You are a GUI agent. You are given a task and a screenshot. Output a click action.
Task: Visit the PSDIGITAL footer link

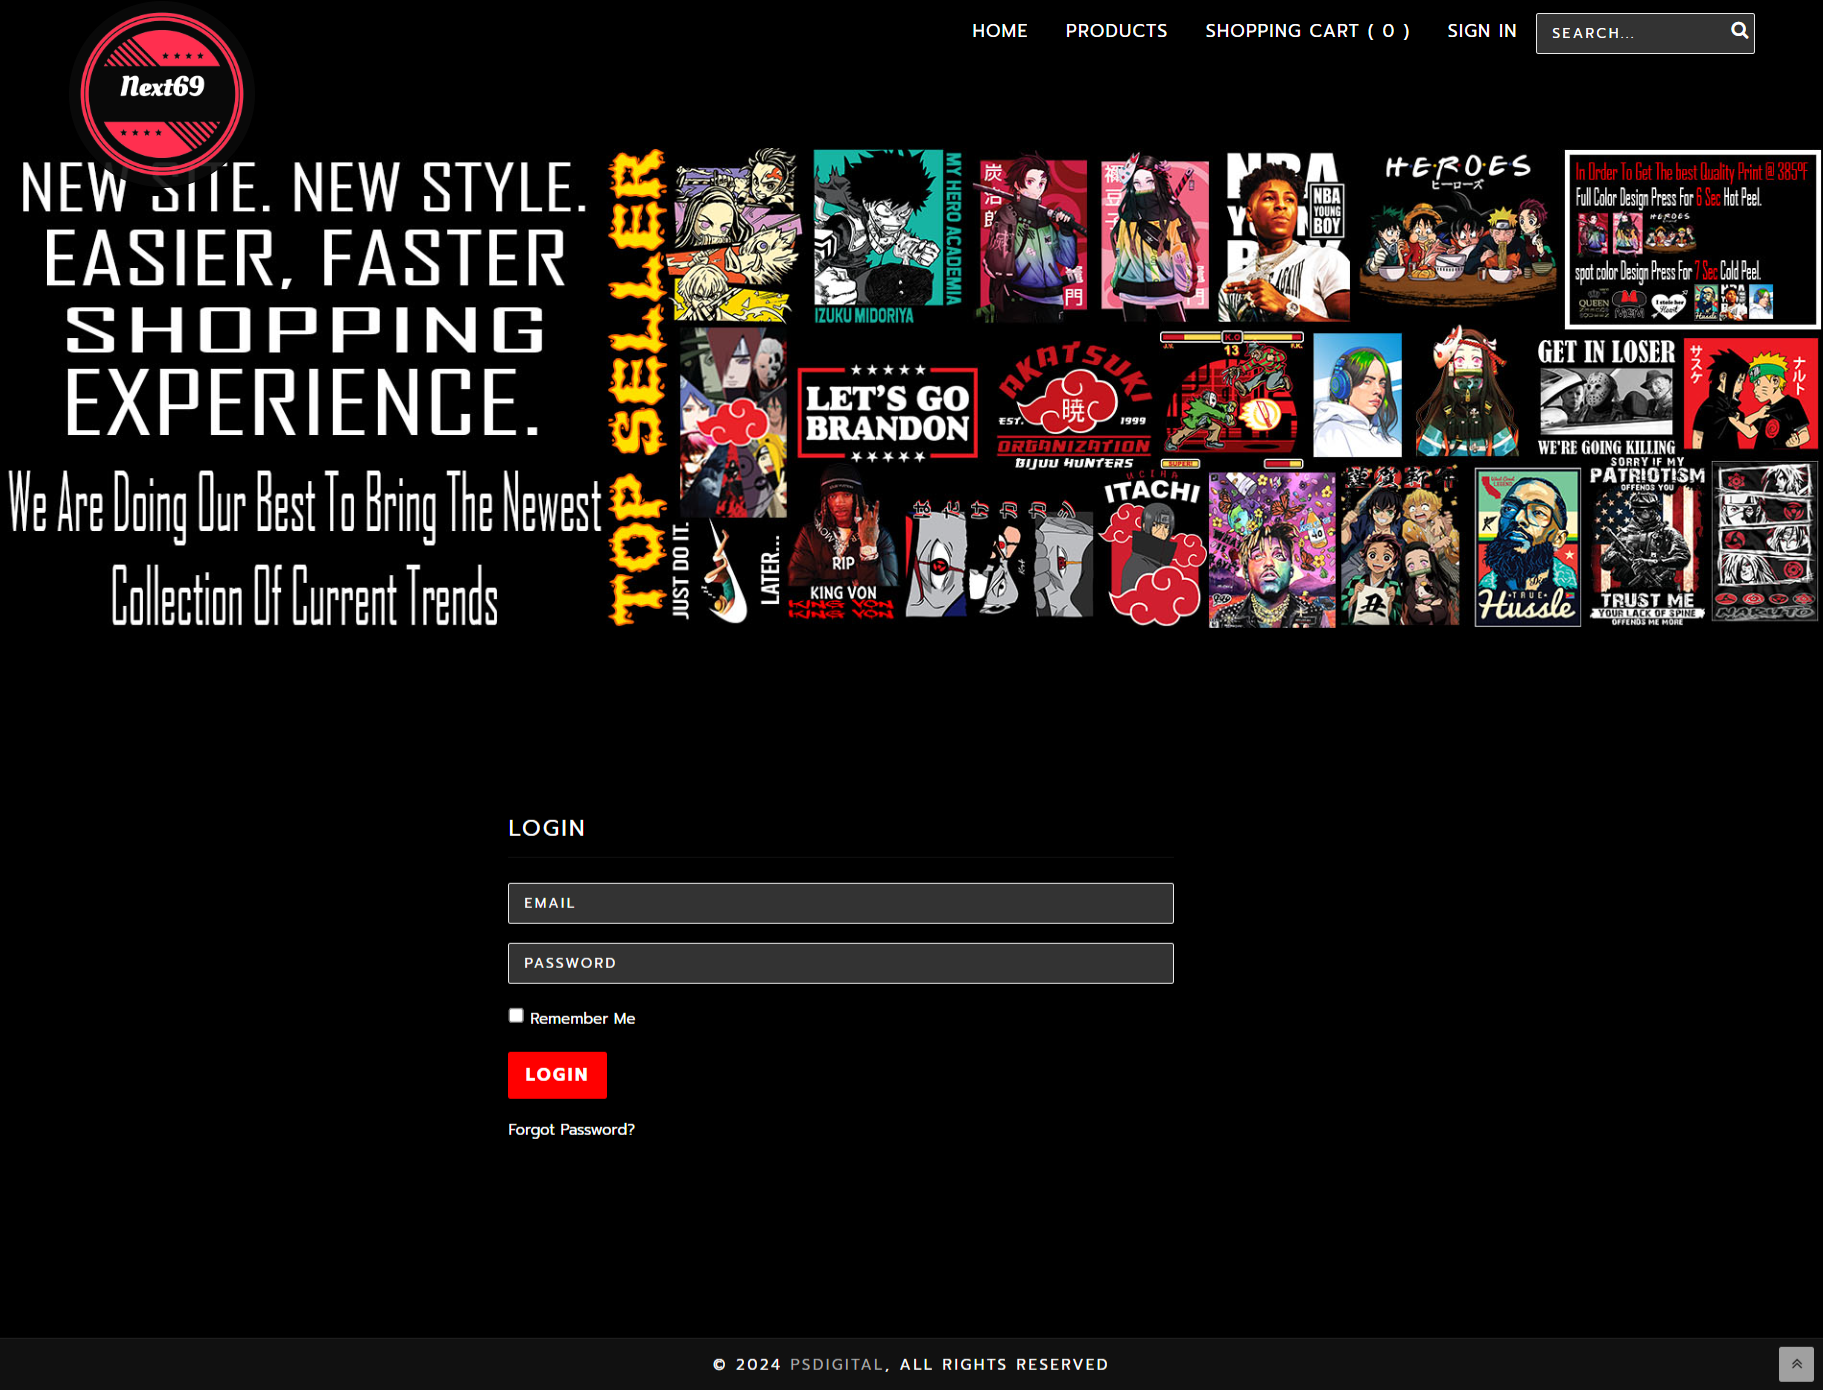tap(836, 1364)
